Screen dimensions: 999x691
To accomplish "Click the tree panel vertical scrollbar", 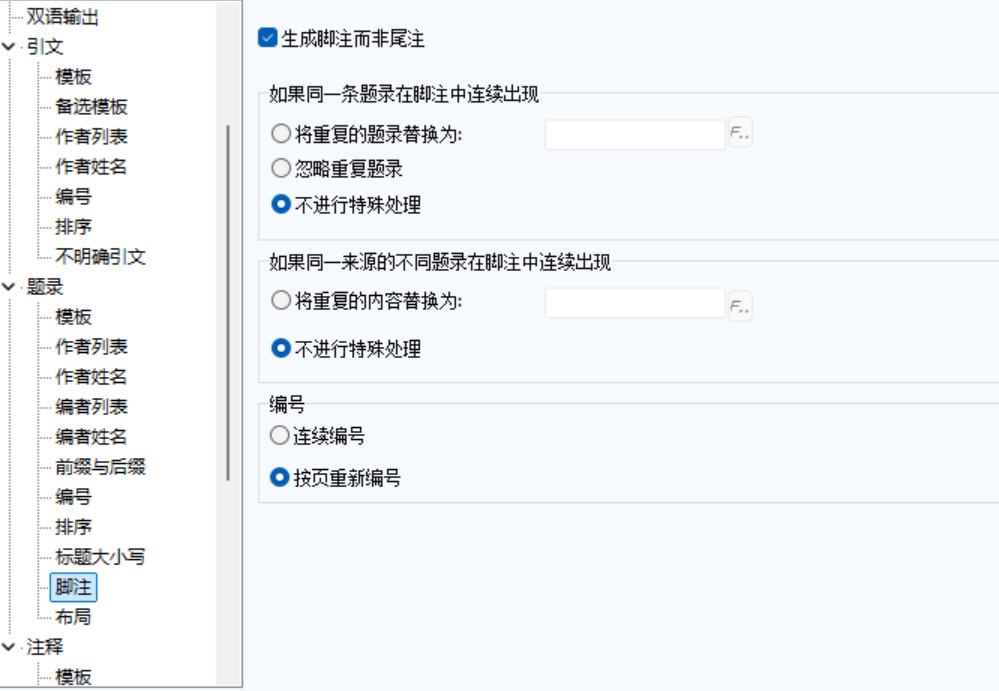I will (229, 300).
